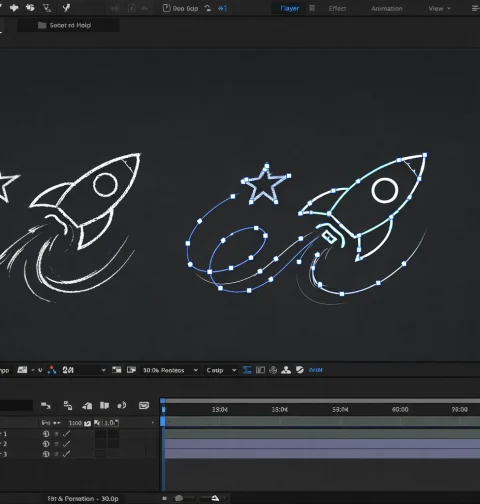Screen dimensions: 480x504
Task: Switch to the Animation tab
Action: coord(387,8)
